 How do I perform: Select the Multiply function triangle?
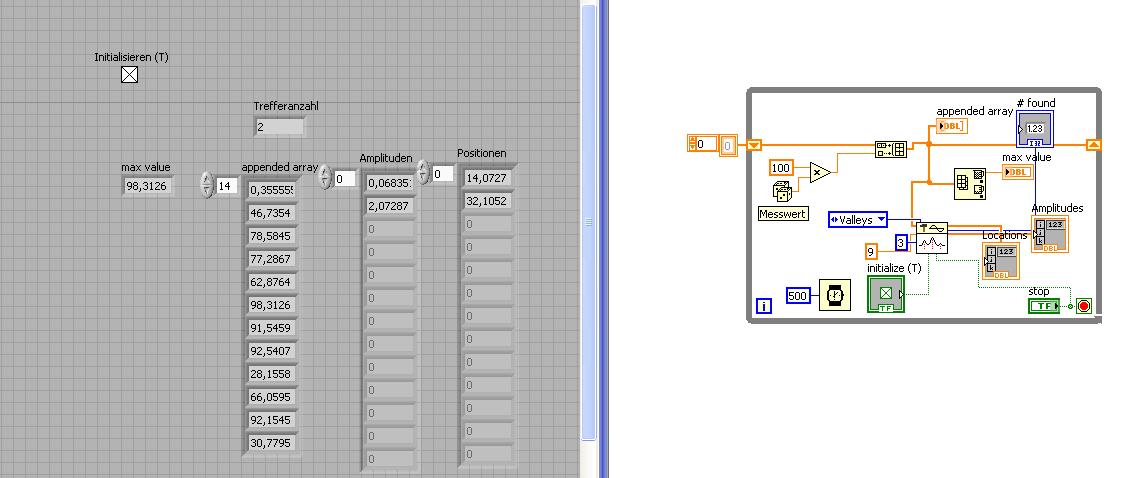click(820, 172)
